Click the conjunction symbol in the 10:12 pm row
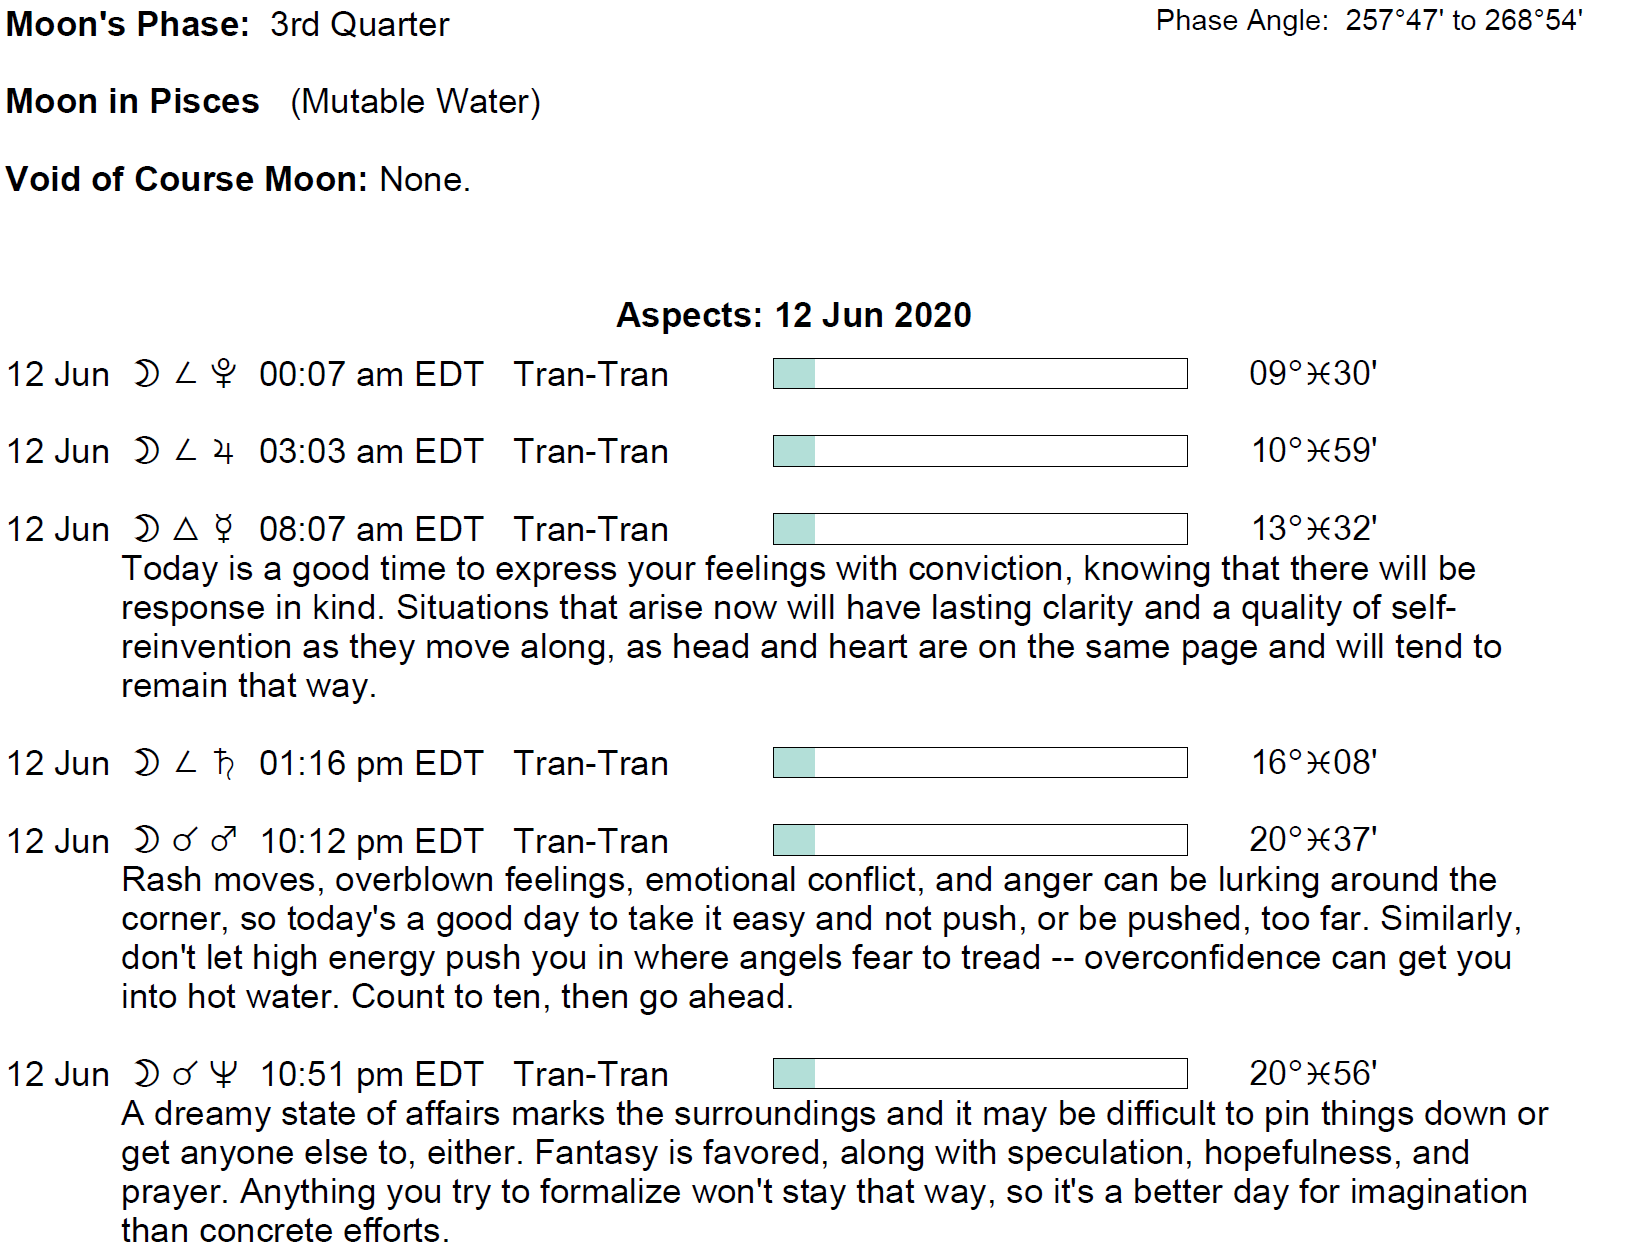This screenshot has width=1635, height=1250. coord(186,841)
